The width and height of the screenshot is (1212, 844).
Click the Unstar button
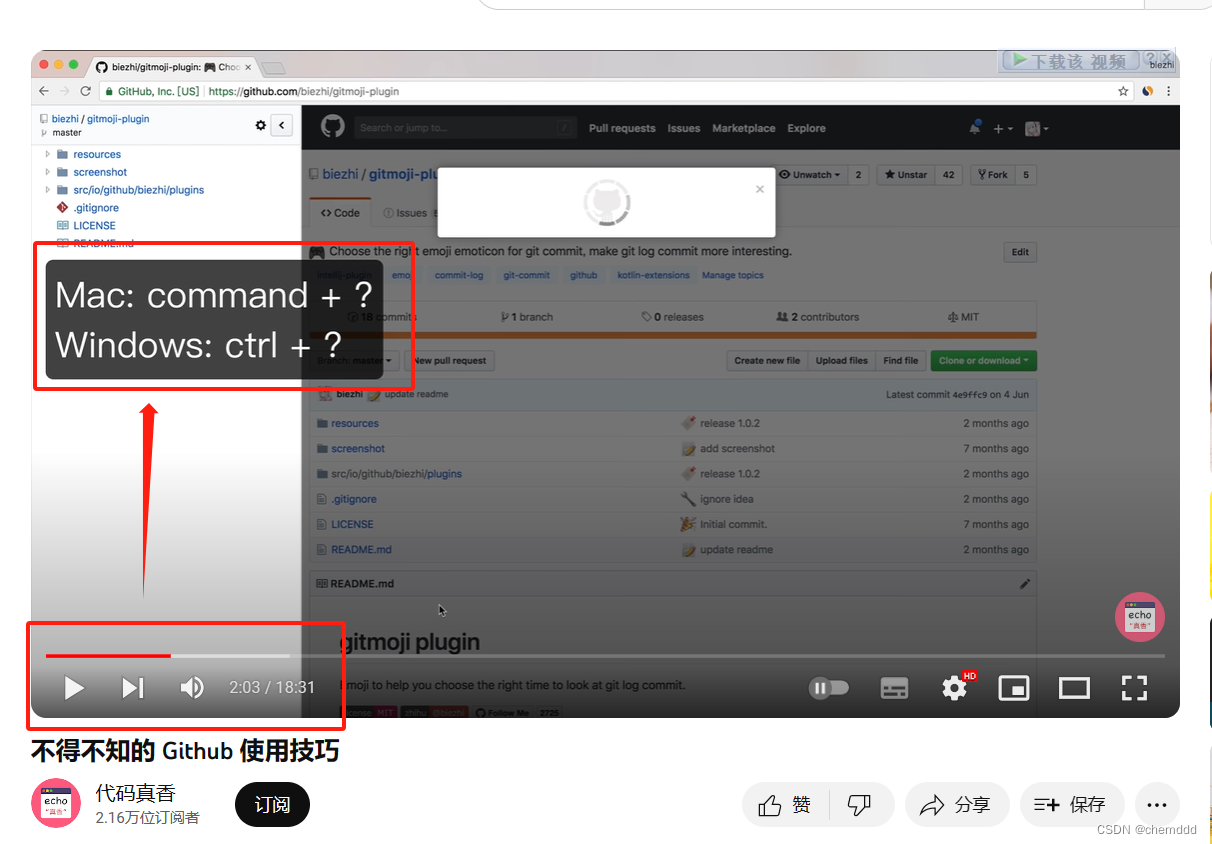pyautogui.click(x=904, y=174)
